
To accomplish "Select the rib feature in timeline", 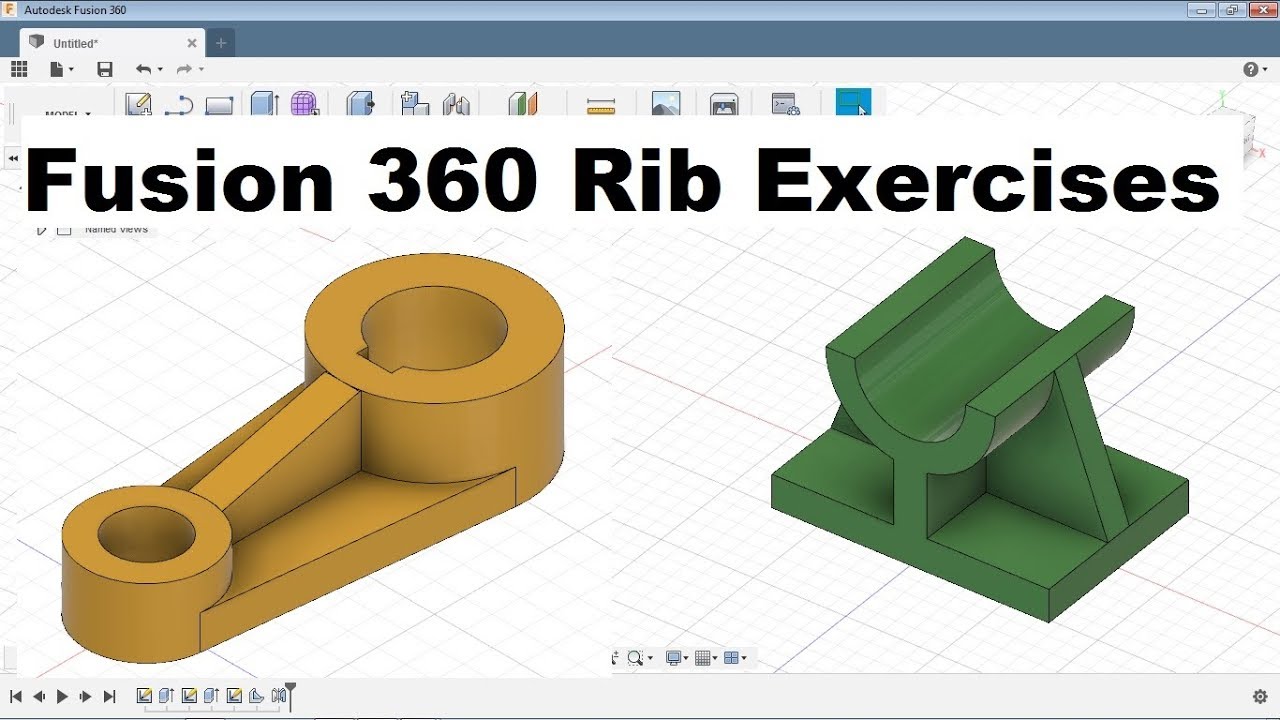I will (256, 696).
